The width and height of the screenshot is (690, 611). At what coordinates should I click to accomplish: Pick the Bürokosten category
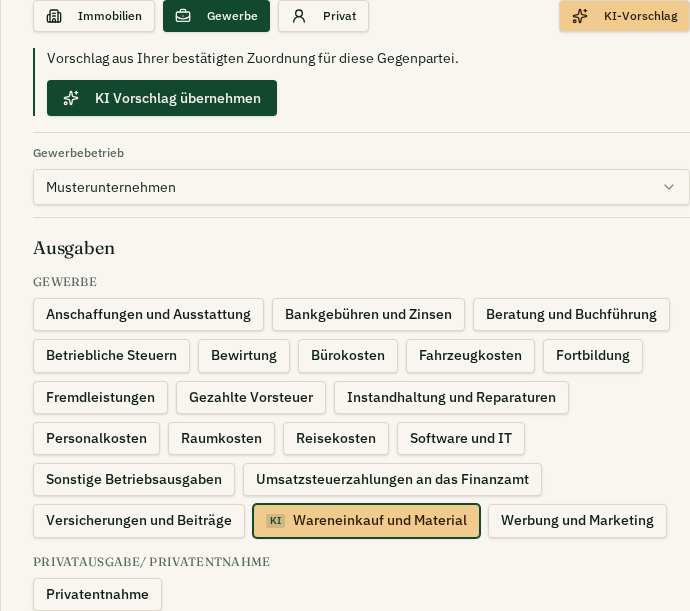click(x=348, y=356)
